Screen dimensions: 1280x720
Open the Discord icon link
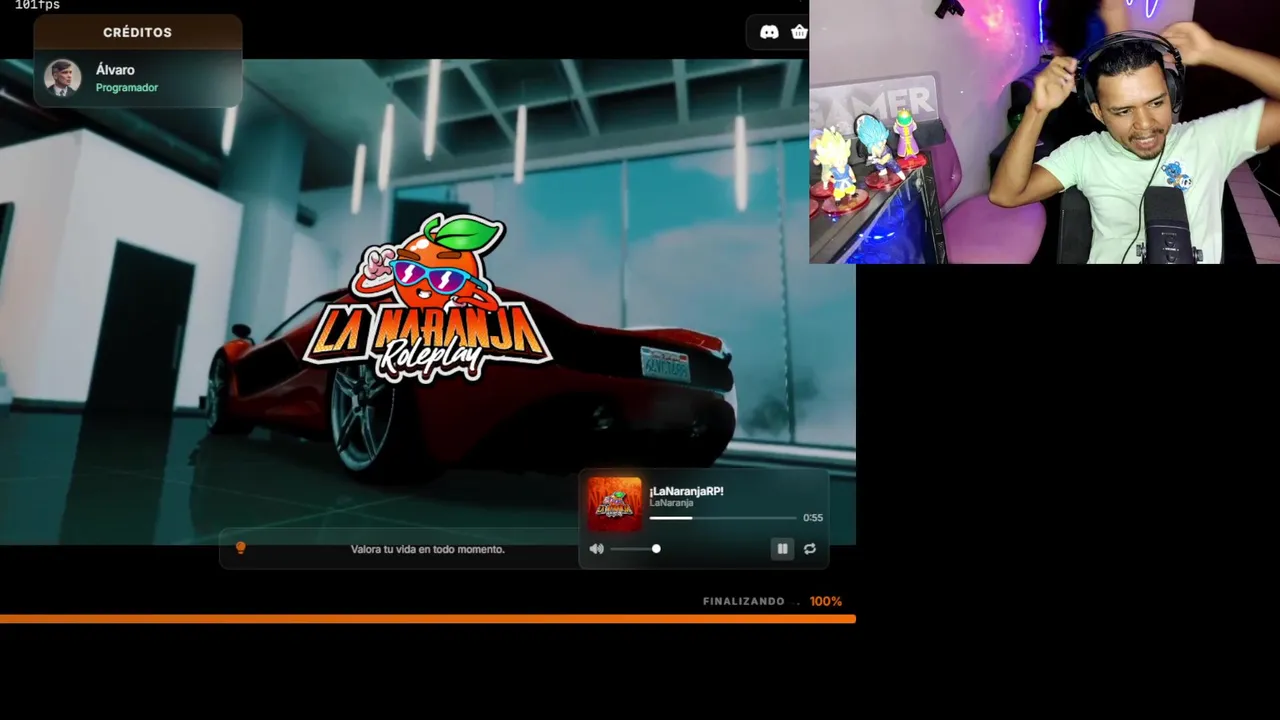[x=769, y=32]
